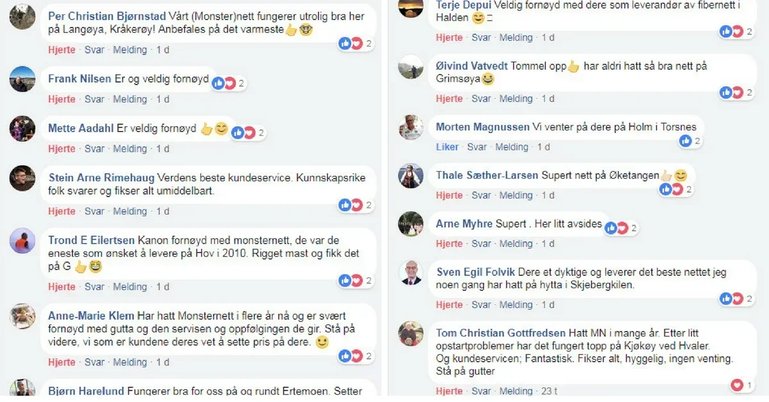Open Sven Egil Folvik's profile name
The height and width of the screenshot is (402, 769).
click(x=476, y=272)
